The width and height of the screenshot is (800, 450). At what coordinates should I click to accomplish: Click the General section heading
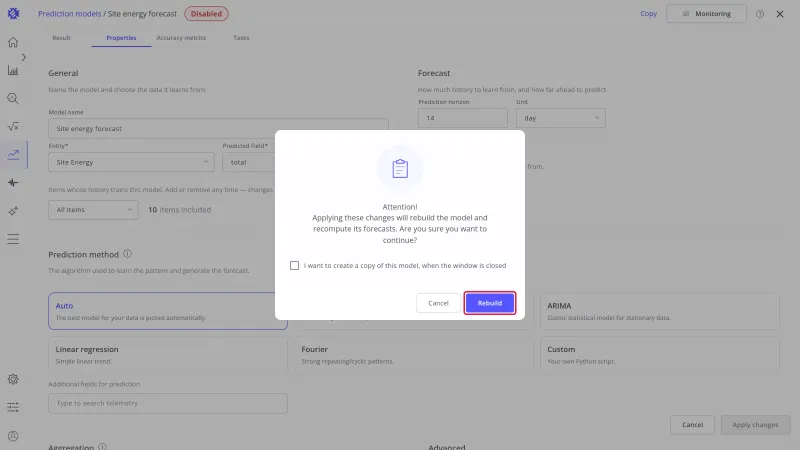[x=63, y=73]
